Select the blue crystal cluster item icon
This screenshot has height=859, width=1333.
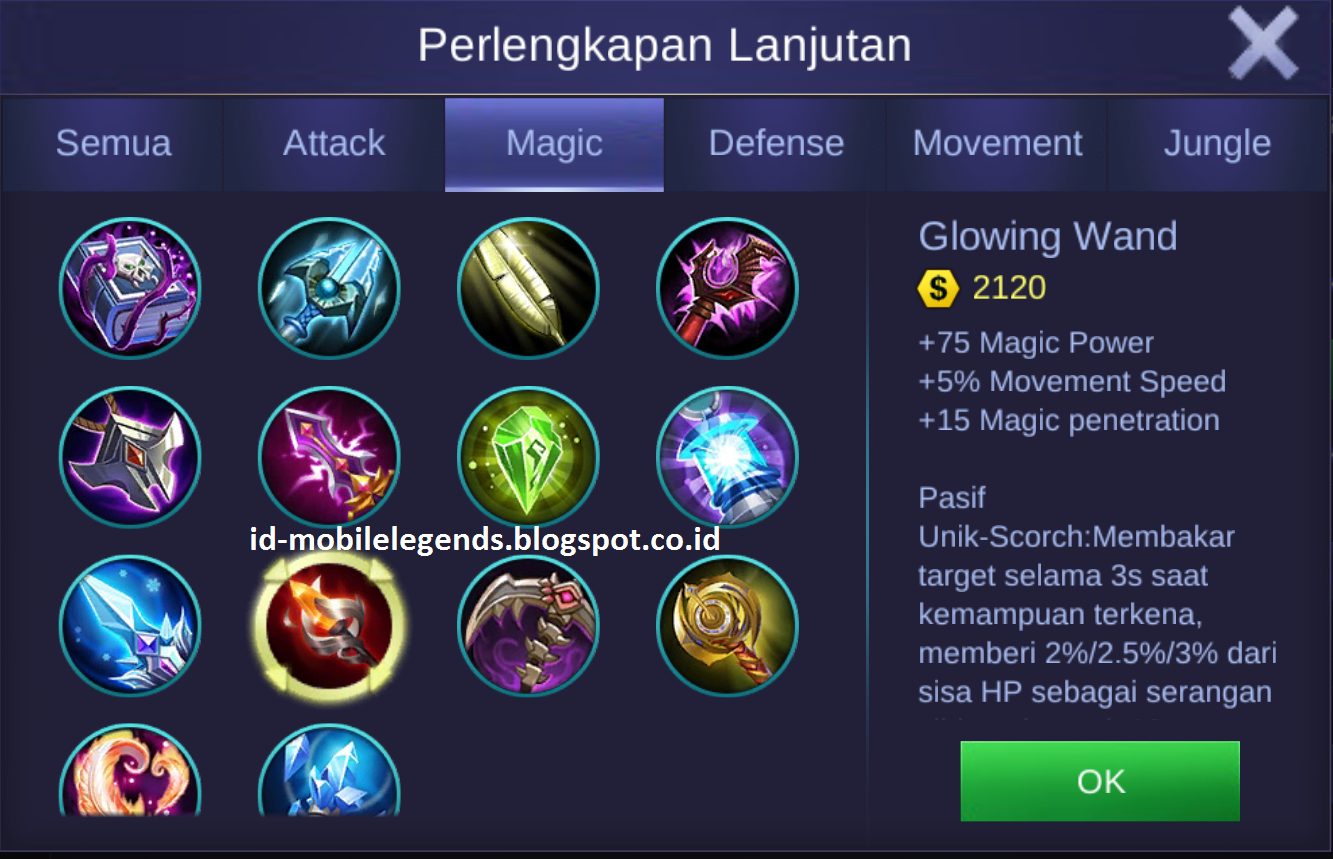click(329, 769)
